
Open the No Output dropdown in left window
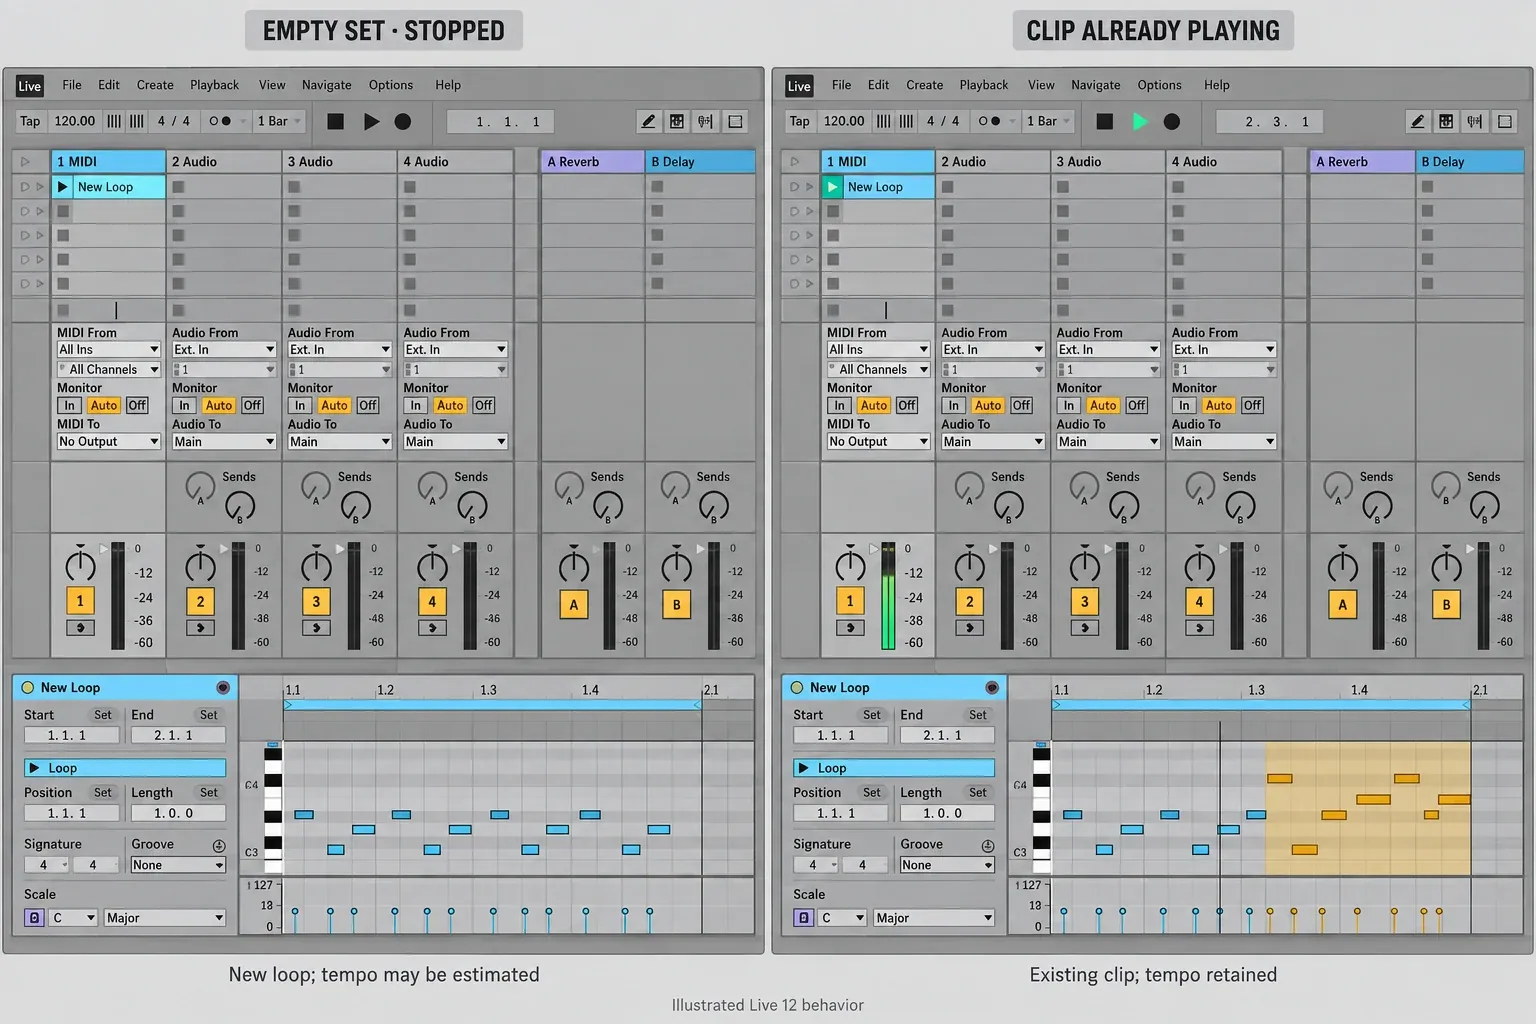point(108,441)
